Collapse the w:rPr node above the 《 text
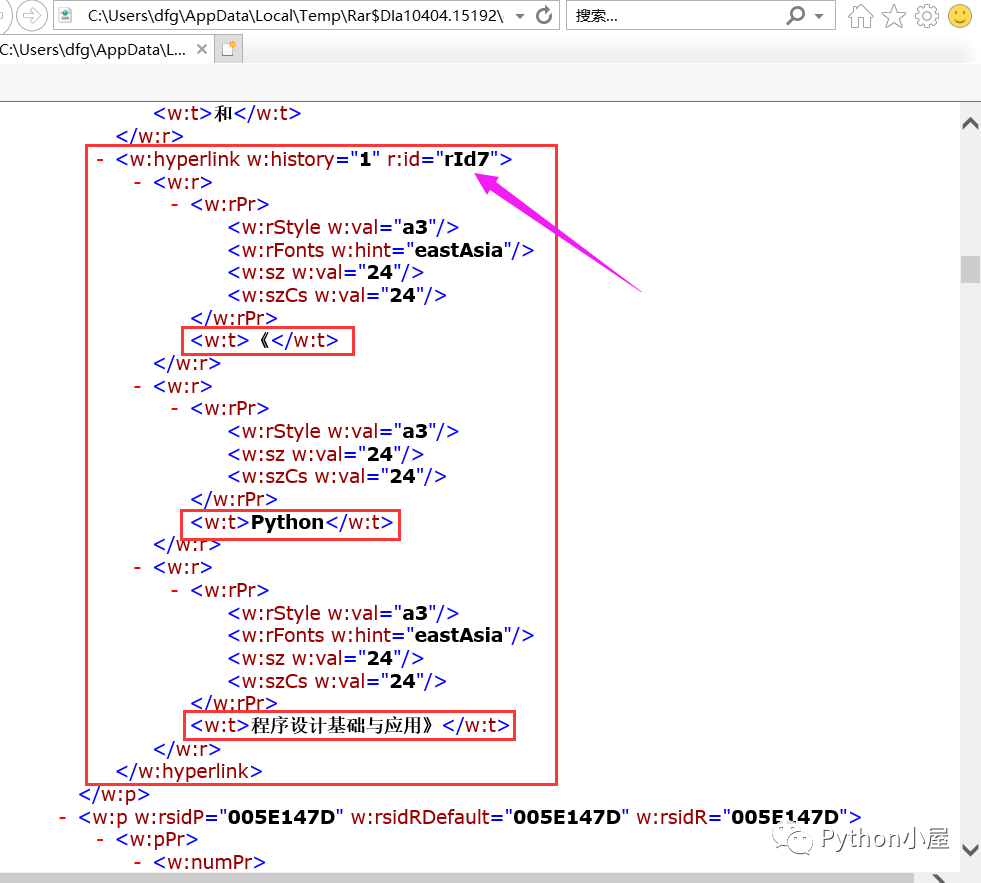Image resolution: width=981 pixels, height=883 pixels. point(175,205)
